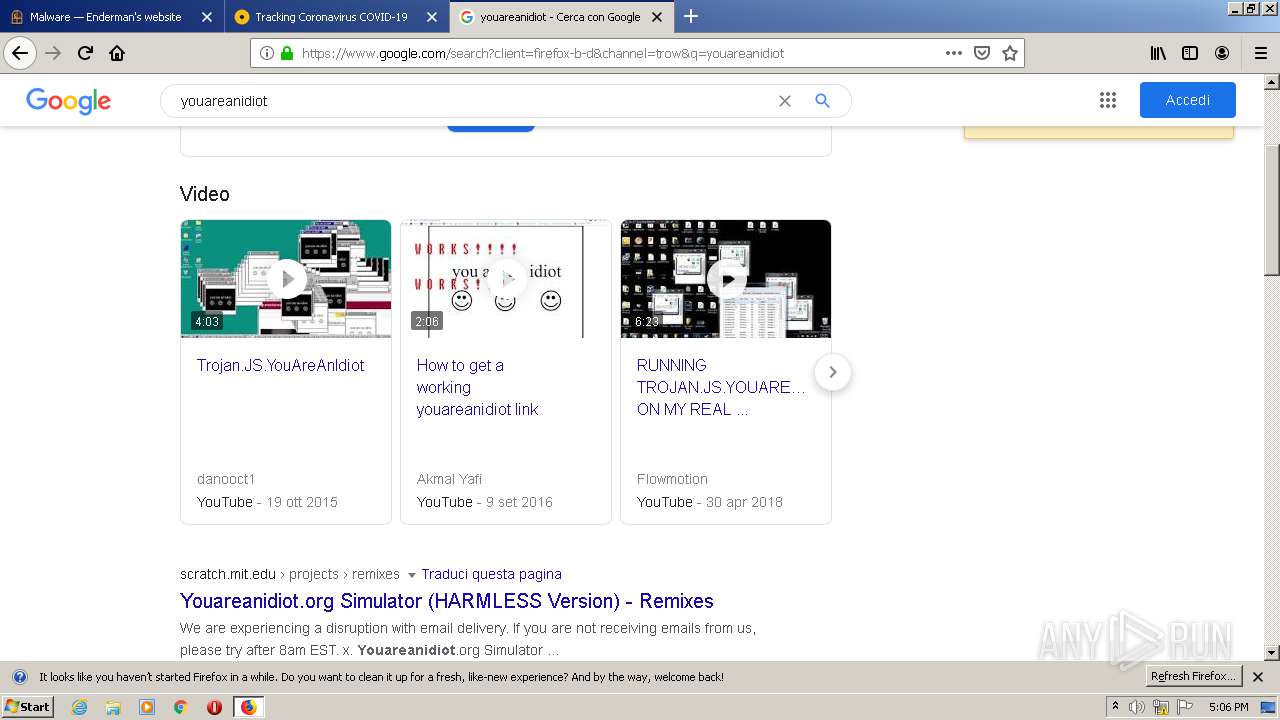This screenshot has height=720, width=1280.
Task: Select the youareanidiot Cerca con Google tab
Action: [562, 17]
